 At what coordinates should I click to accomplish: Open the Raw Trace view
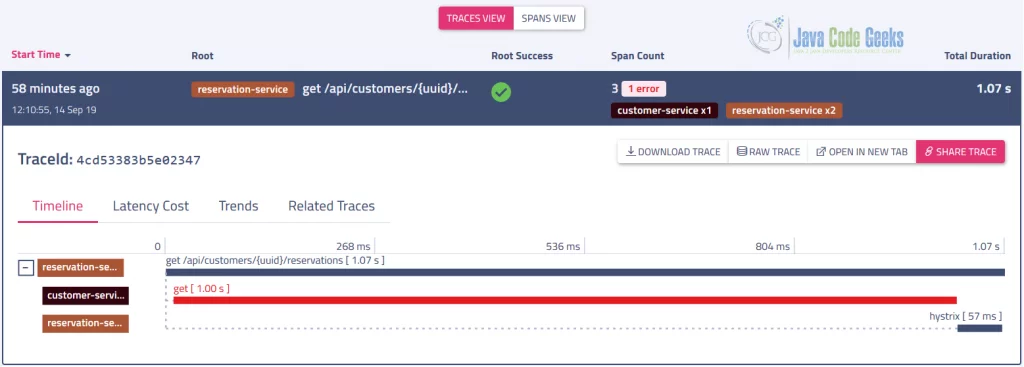click(768, 152)
